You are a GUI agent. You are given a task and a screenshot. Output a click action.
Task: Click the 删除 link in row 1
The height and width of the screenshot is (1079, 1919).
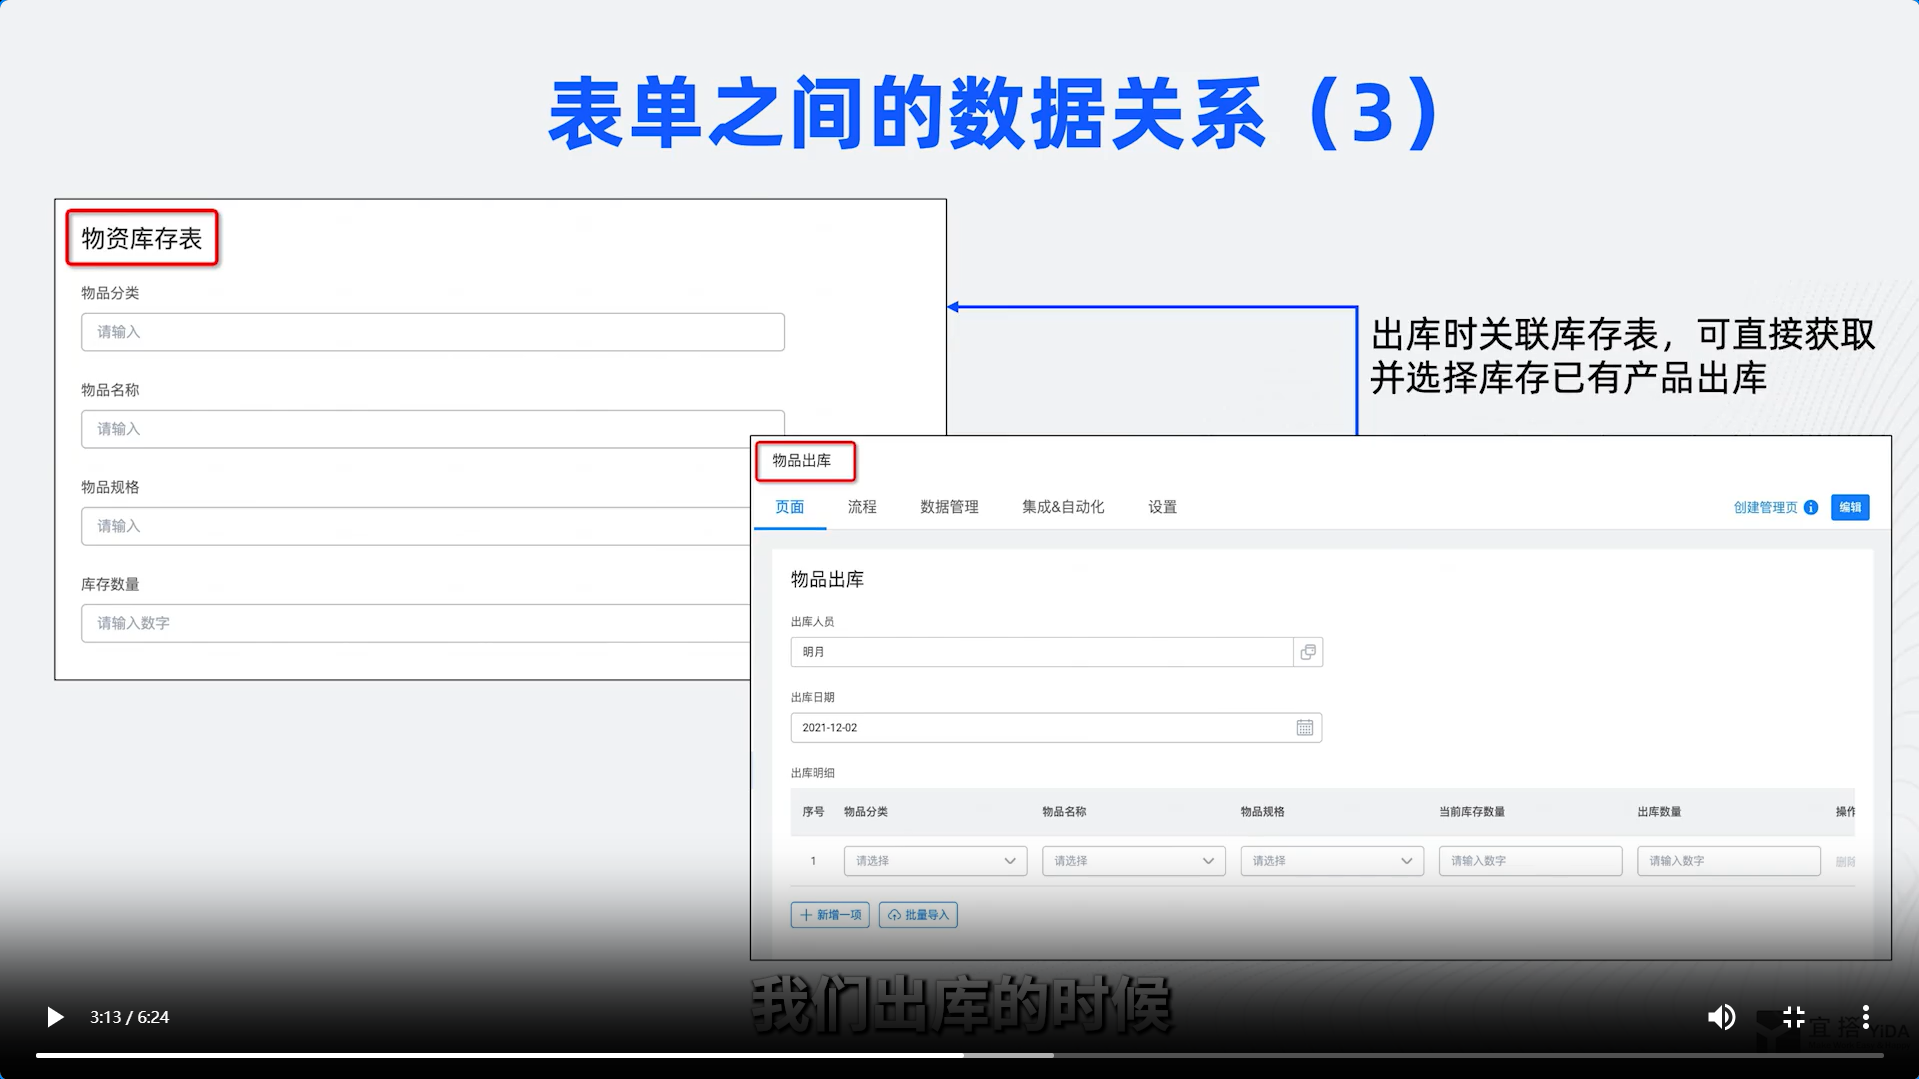point(1845,862)
